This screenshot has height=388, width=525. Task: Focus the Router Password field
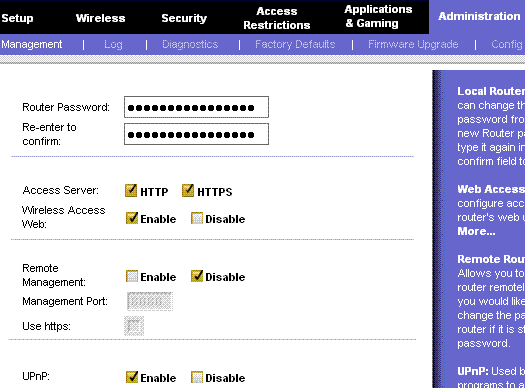point(196,107)
